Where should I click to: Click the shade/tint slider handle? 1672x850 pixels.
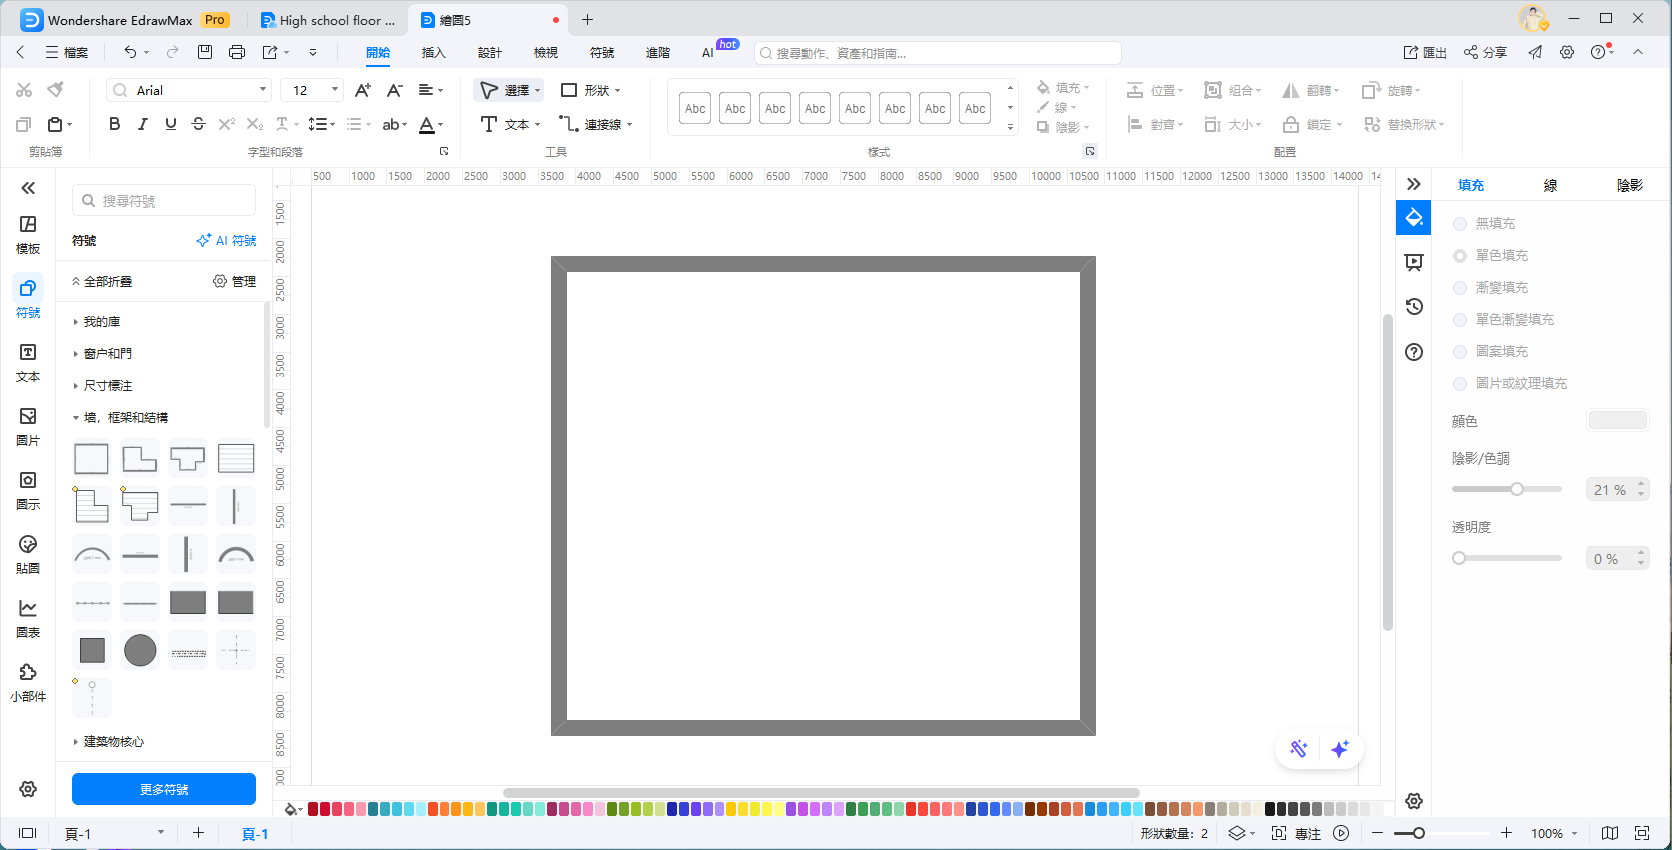pos(1517,489)
